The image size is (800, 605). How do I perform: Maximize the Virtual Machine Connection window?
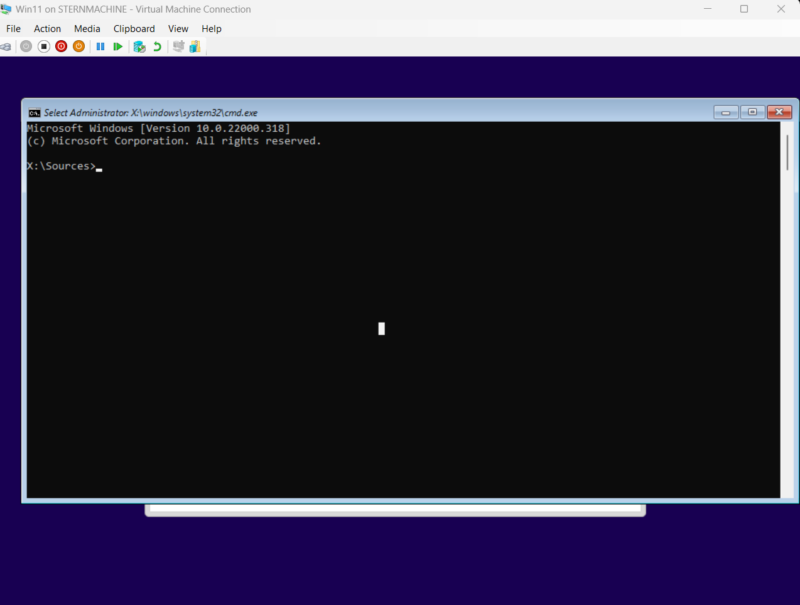click(x=744, y=9)
